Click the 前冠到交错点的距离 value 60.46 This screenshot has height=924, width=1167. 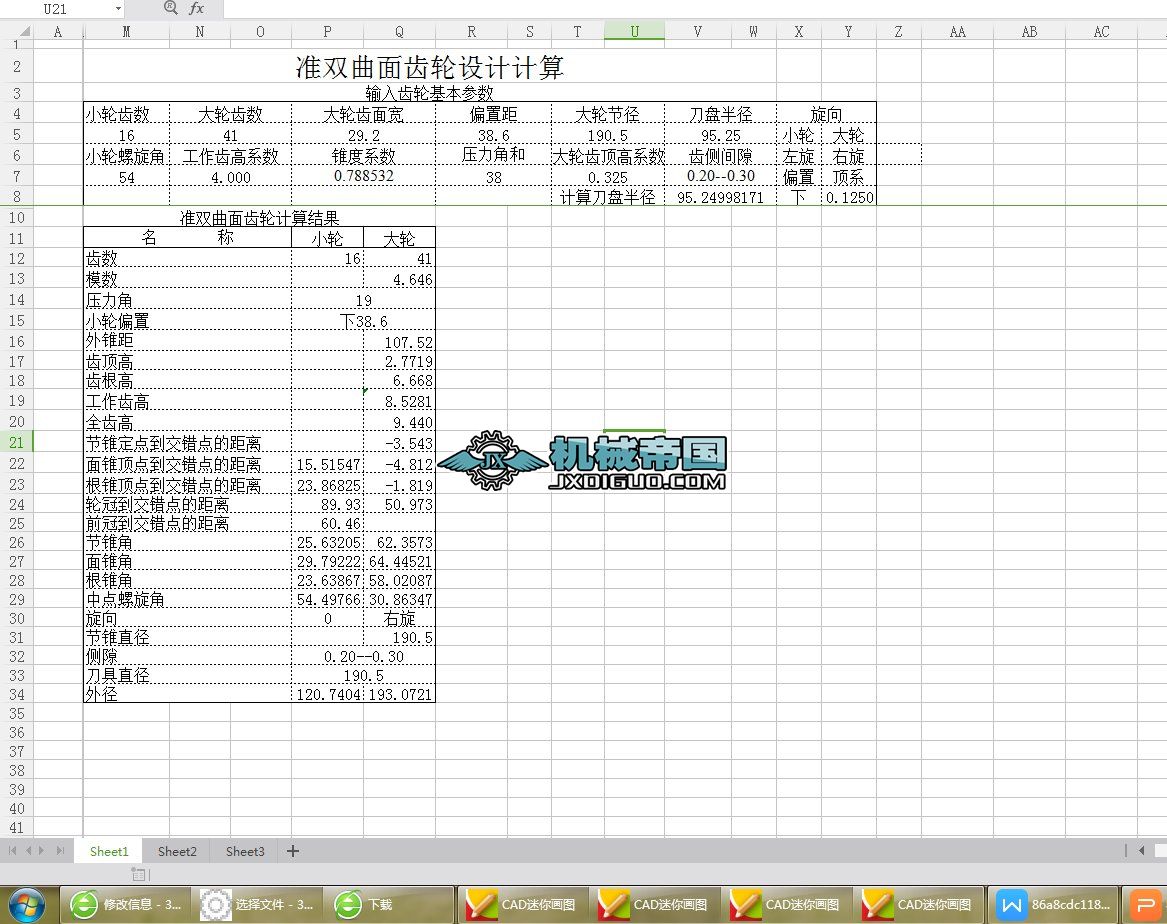coord(327,524)
